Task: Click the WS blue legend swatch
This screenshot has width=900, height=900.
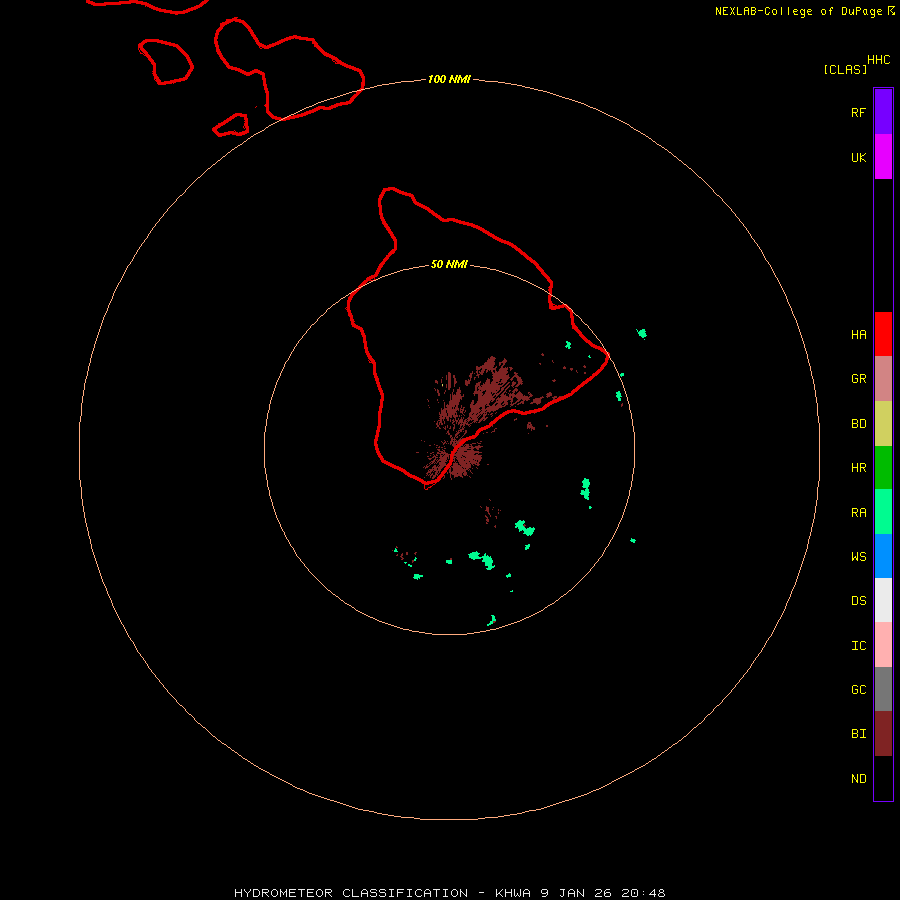Action: tap(883, 556)
